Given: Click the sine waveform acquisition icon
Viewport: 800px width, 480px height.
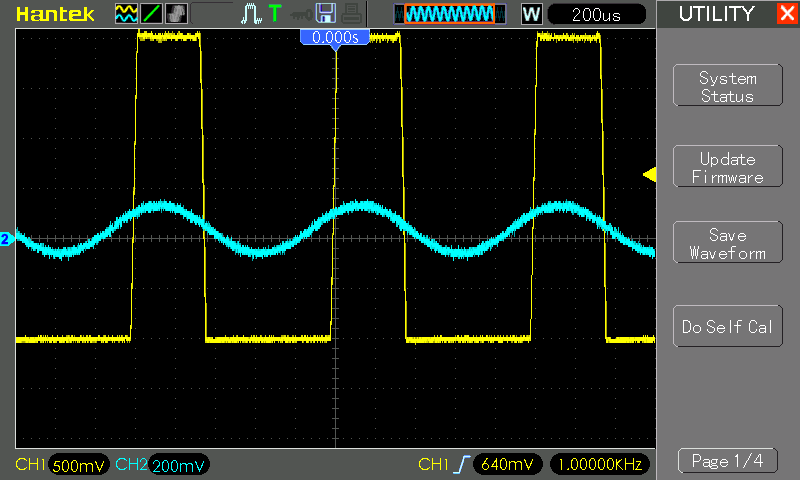Looking at the screenshot, I should coord(126,14).
